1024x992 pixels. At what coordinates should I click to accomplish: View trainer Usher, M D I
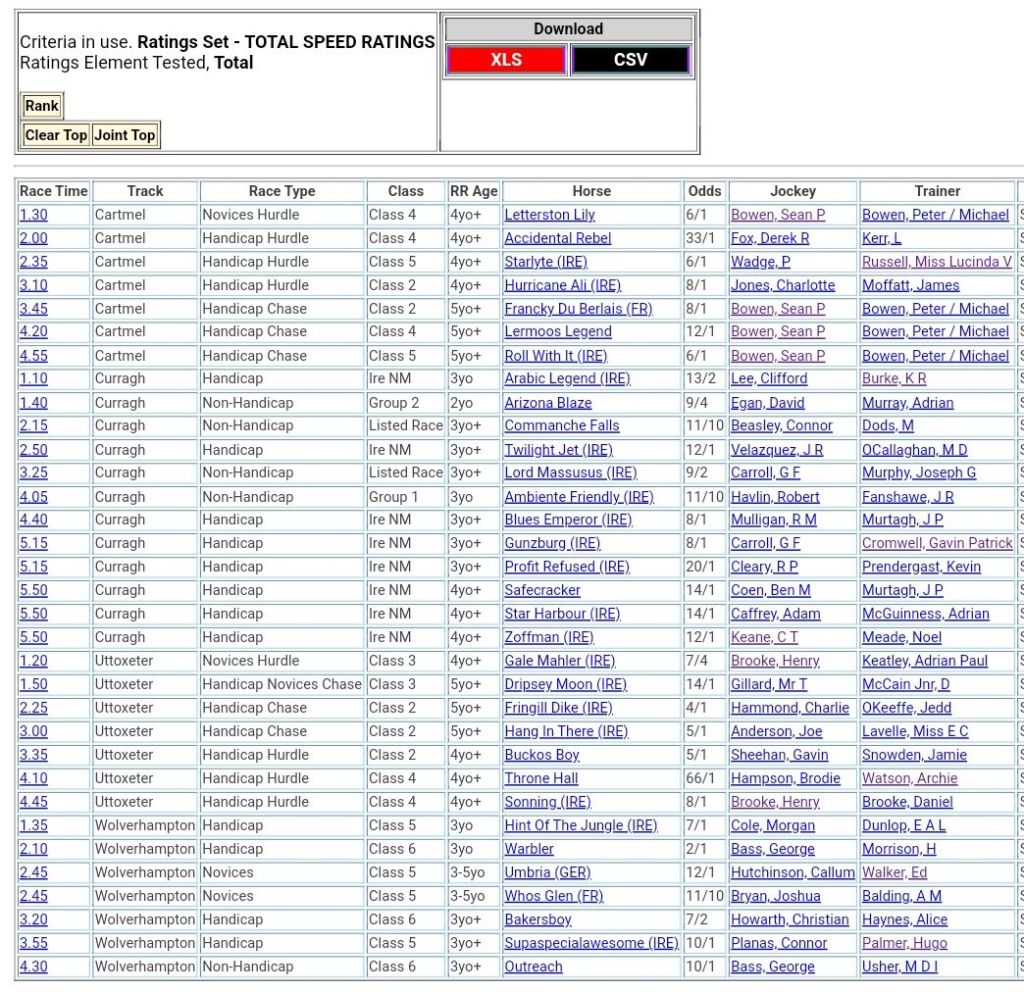tap(900, 967)
